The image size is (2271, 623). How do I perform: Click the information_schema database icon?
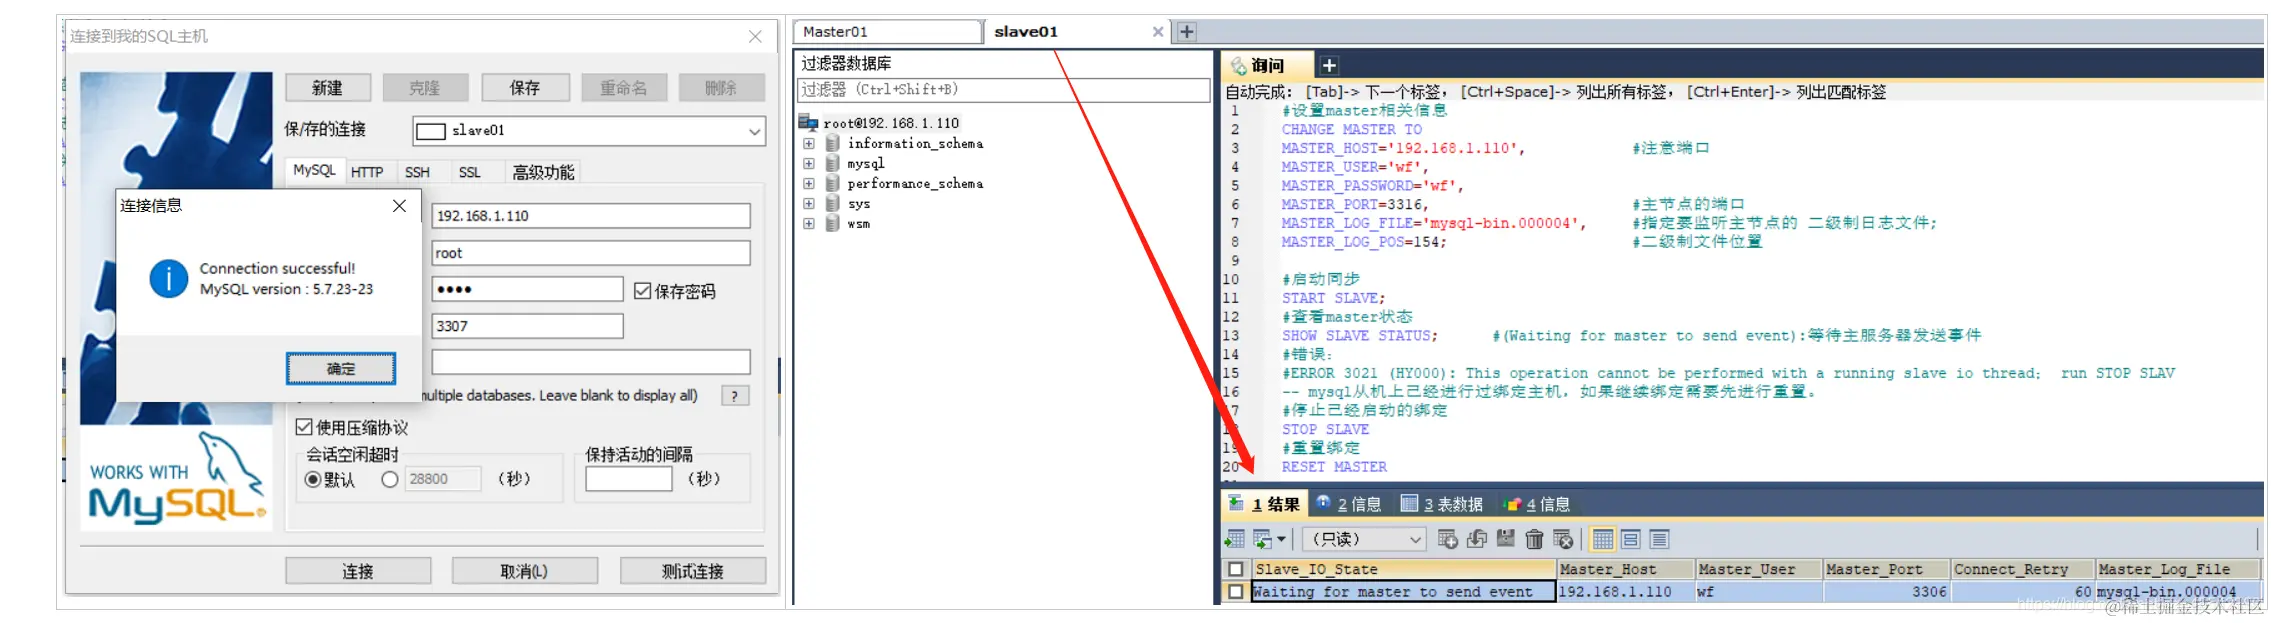point(832,143)
